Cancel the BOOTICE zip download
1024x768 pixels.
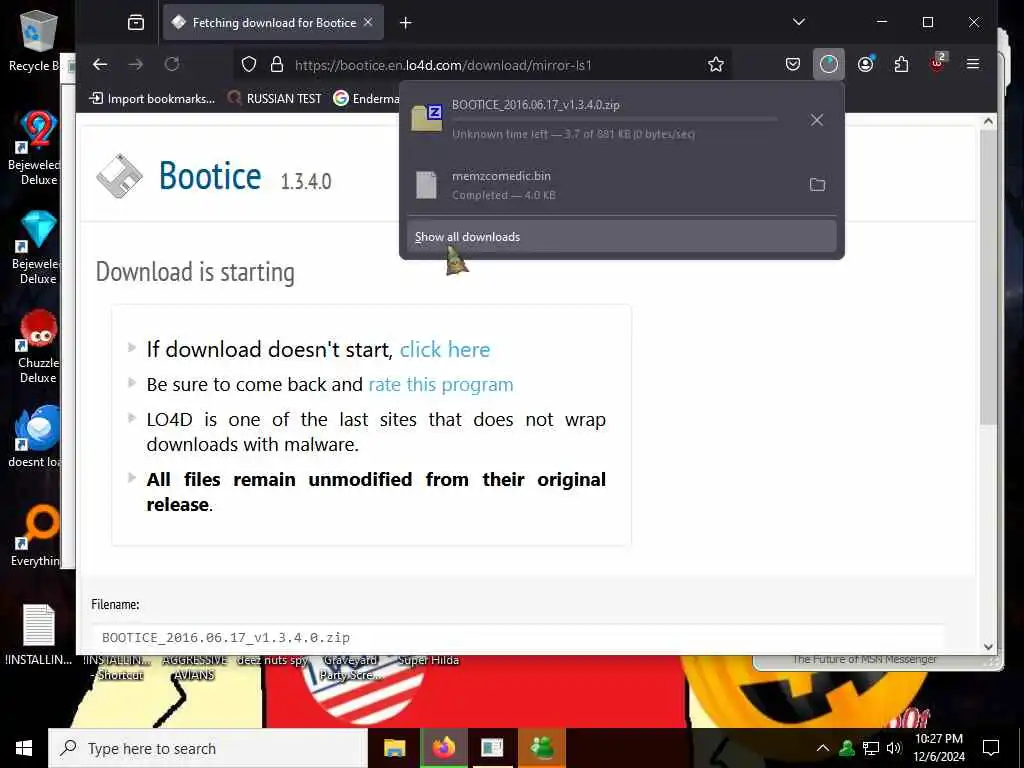(816, 120)
